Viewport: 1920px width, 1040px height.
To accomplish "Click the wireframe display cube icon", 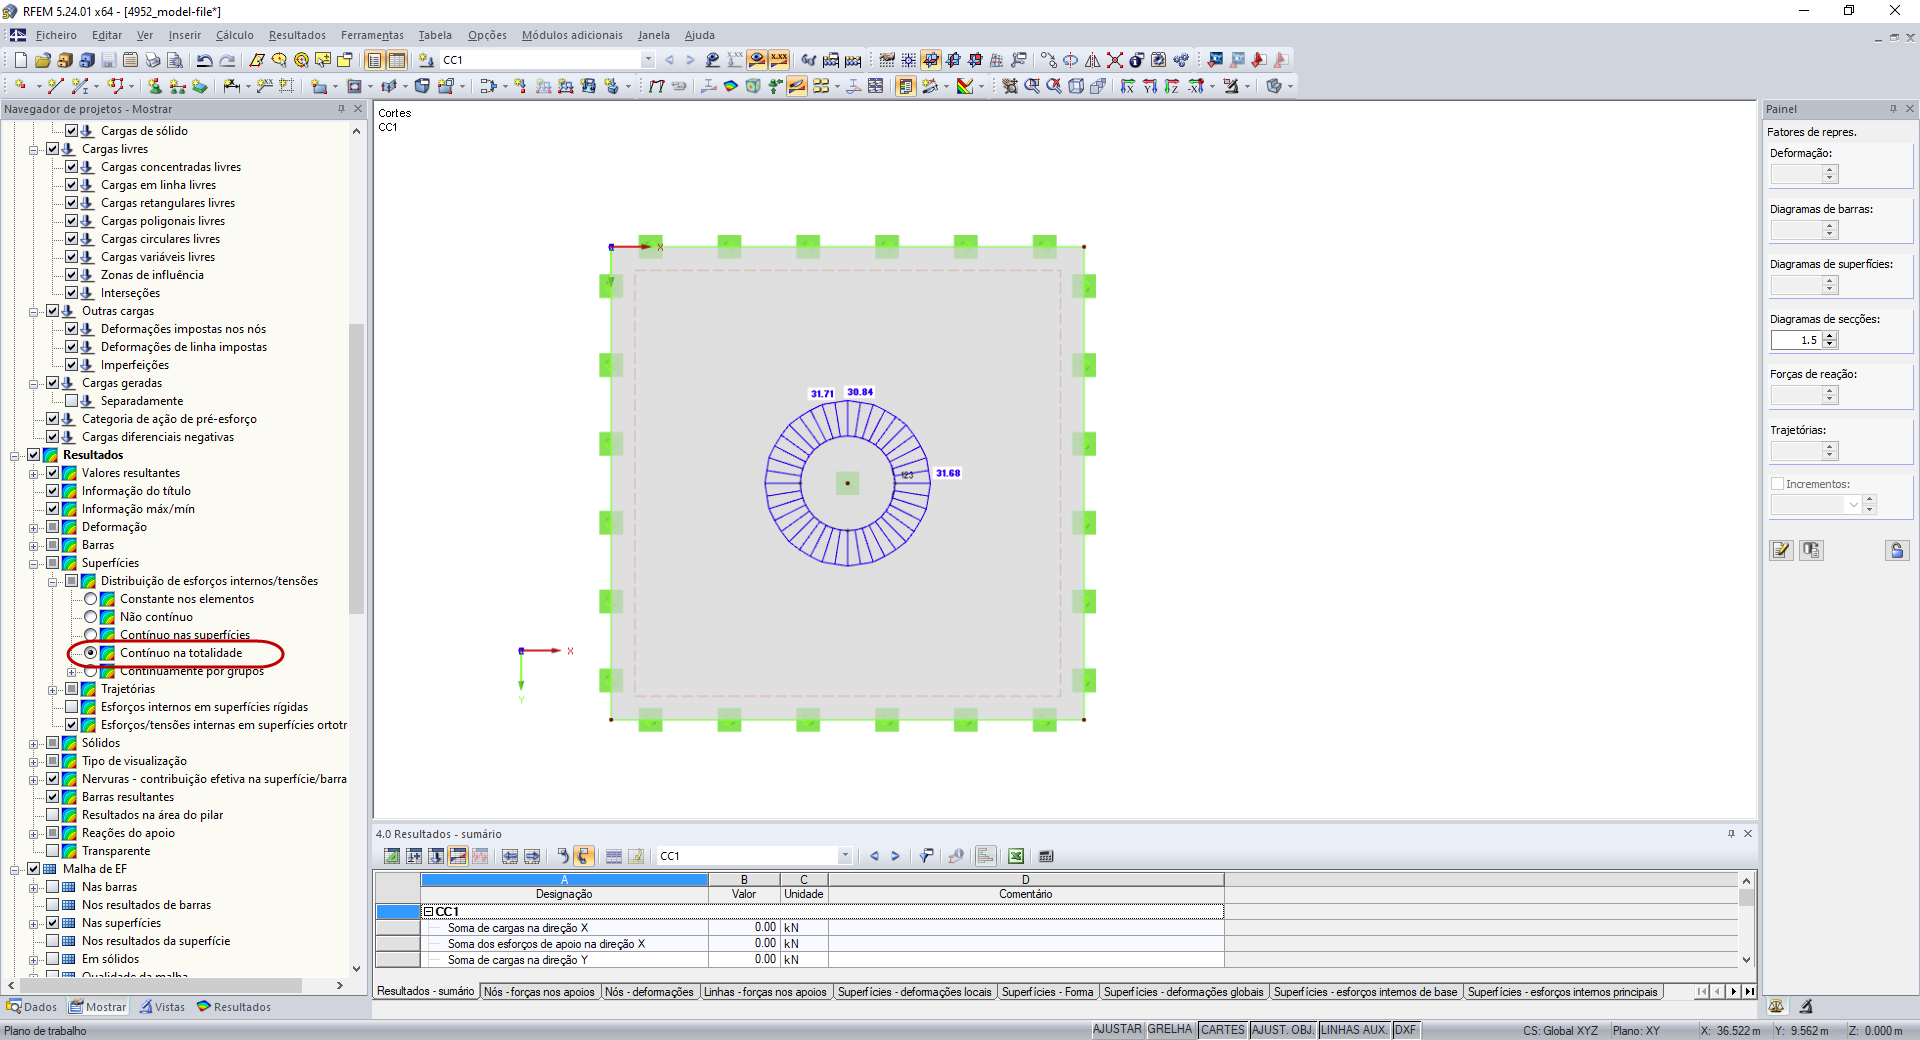I will click(1076, 86).
